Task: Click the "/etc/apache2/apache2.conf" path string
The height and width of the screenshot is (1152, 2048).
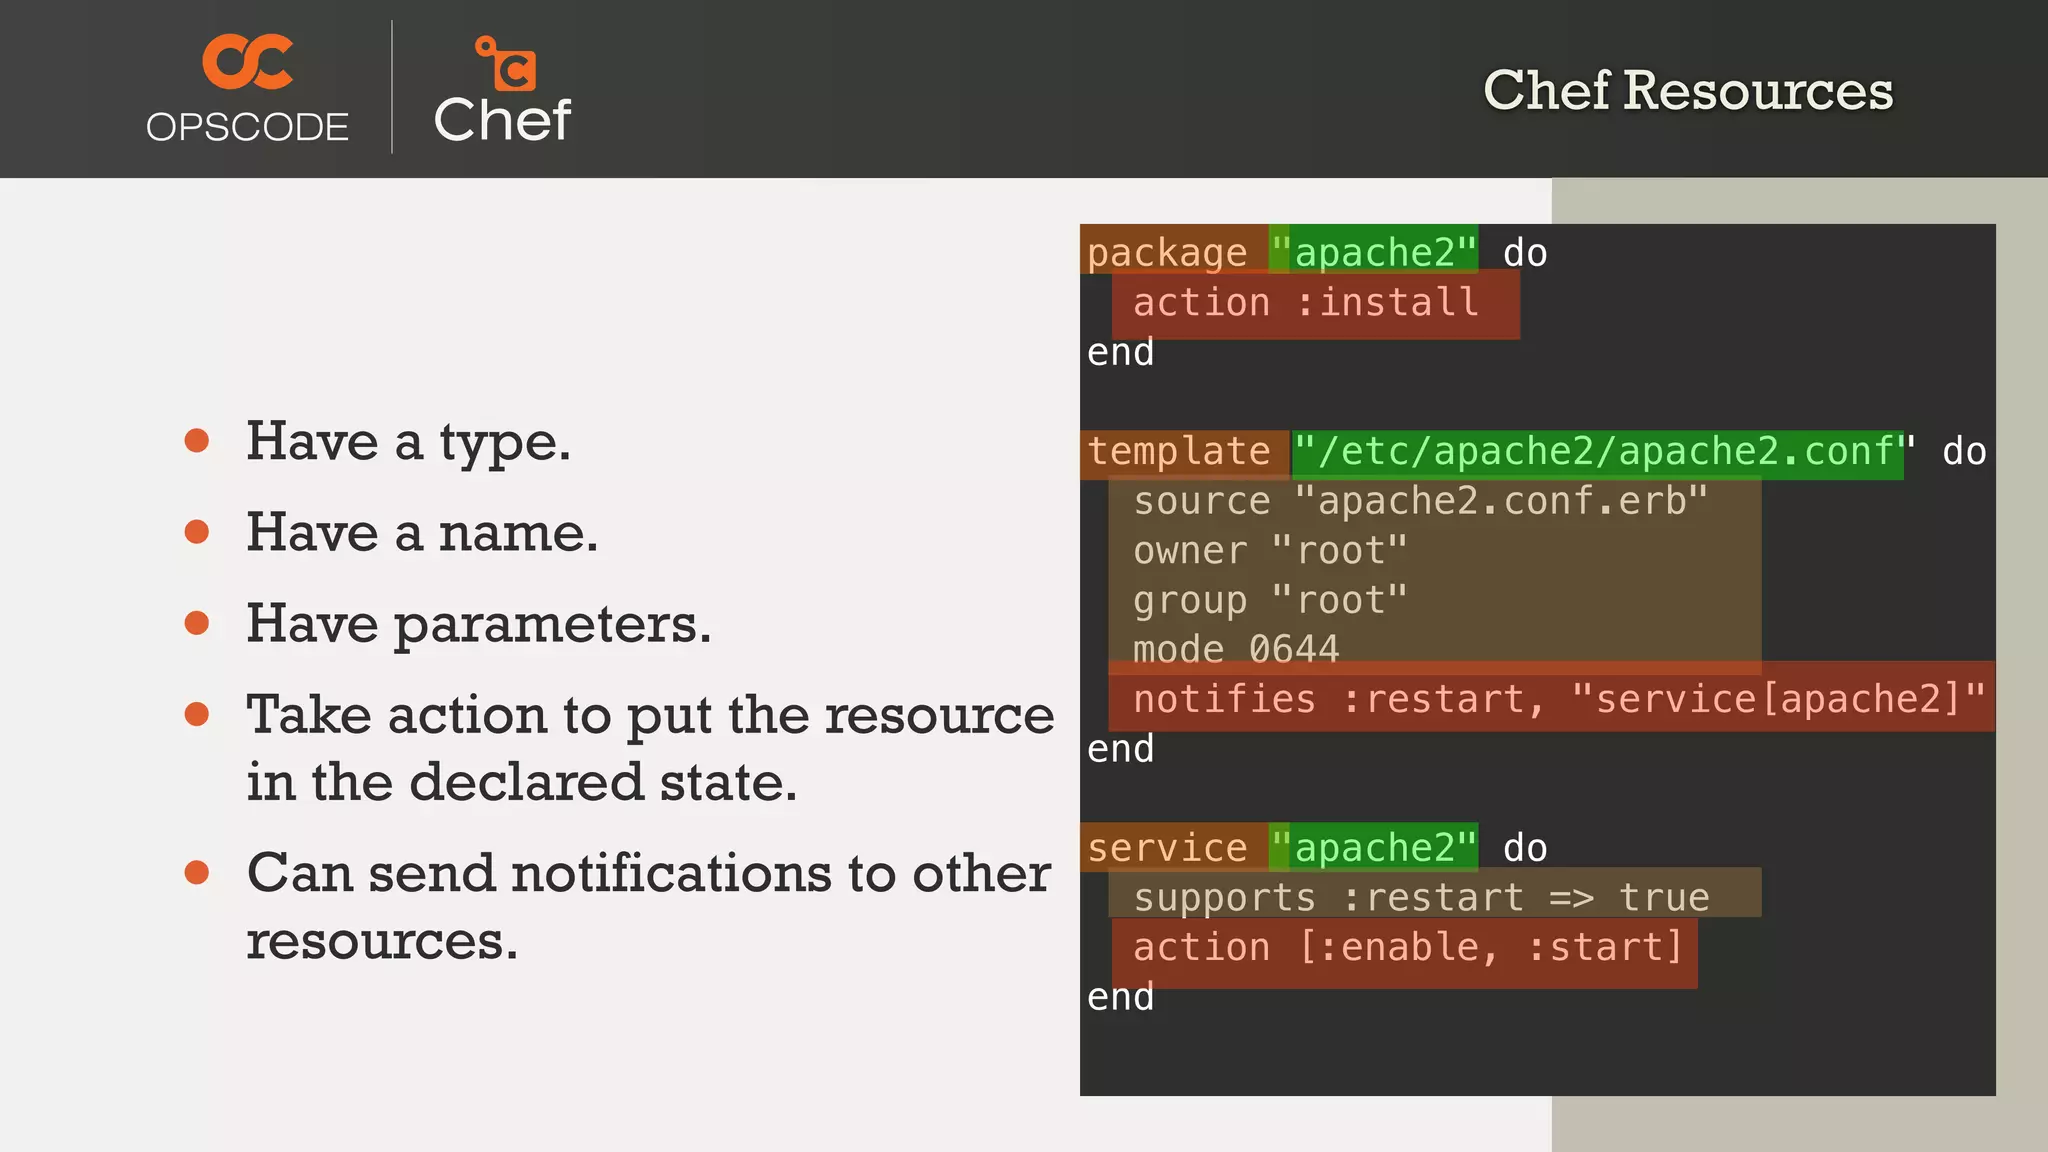Action: point(1605,451)
